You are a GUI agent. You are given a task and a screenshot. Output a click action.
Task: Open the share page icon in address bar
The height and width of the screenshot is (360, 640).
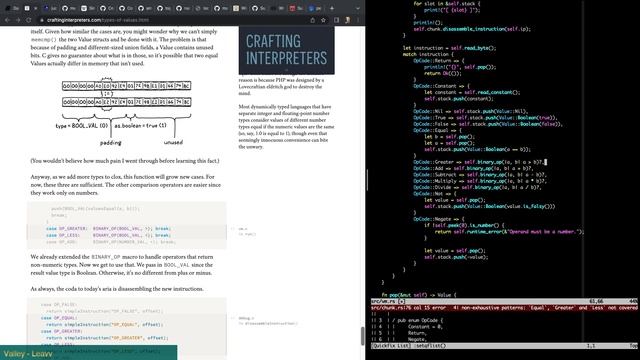313,20
